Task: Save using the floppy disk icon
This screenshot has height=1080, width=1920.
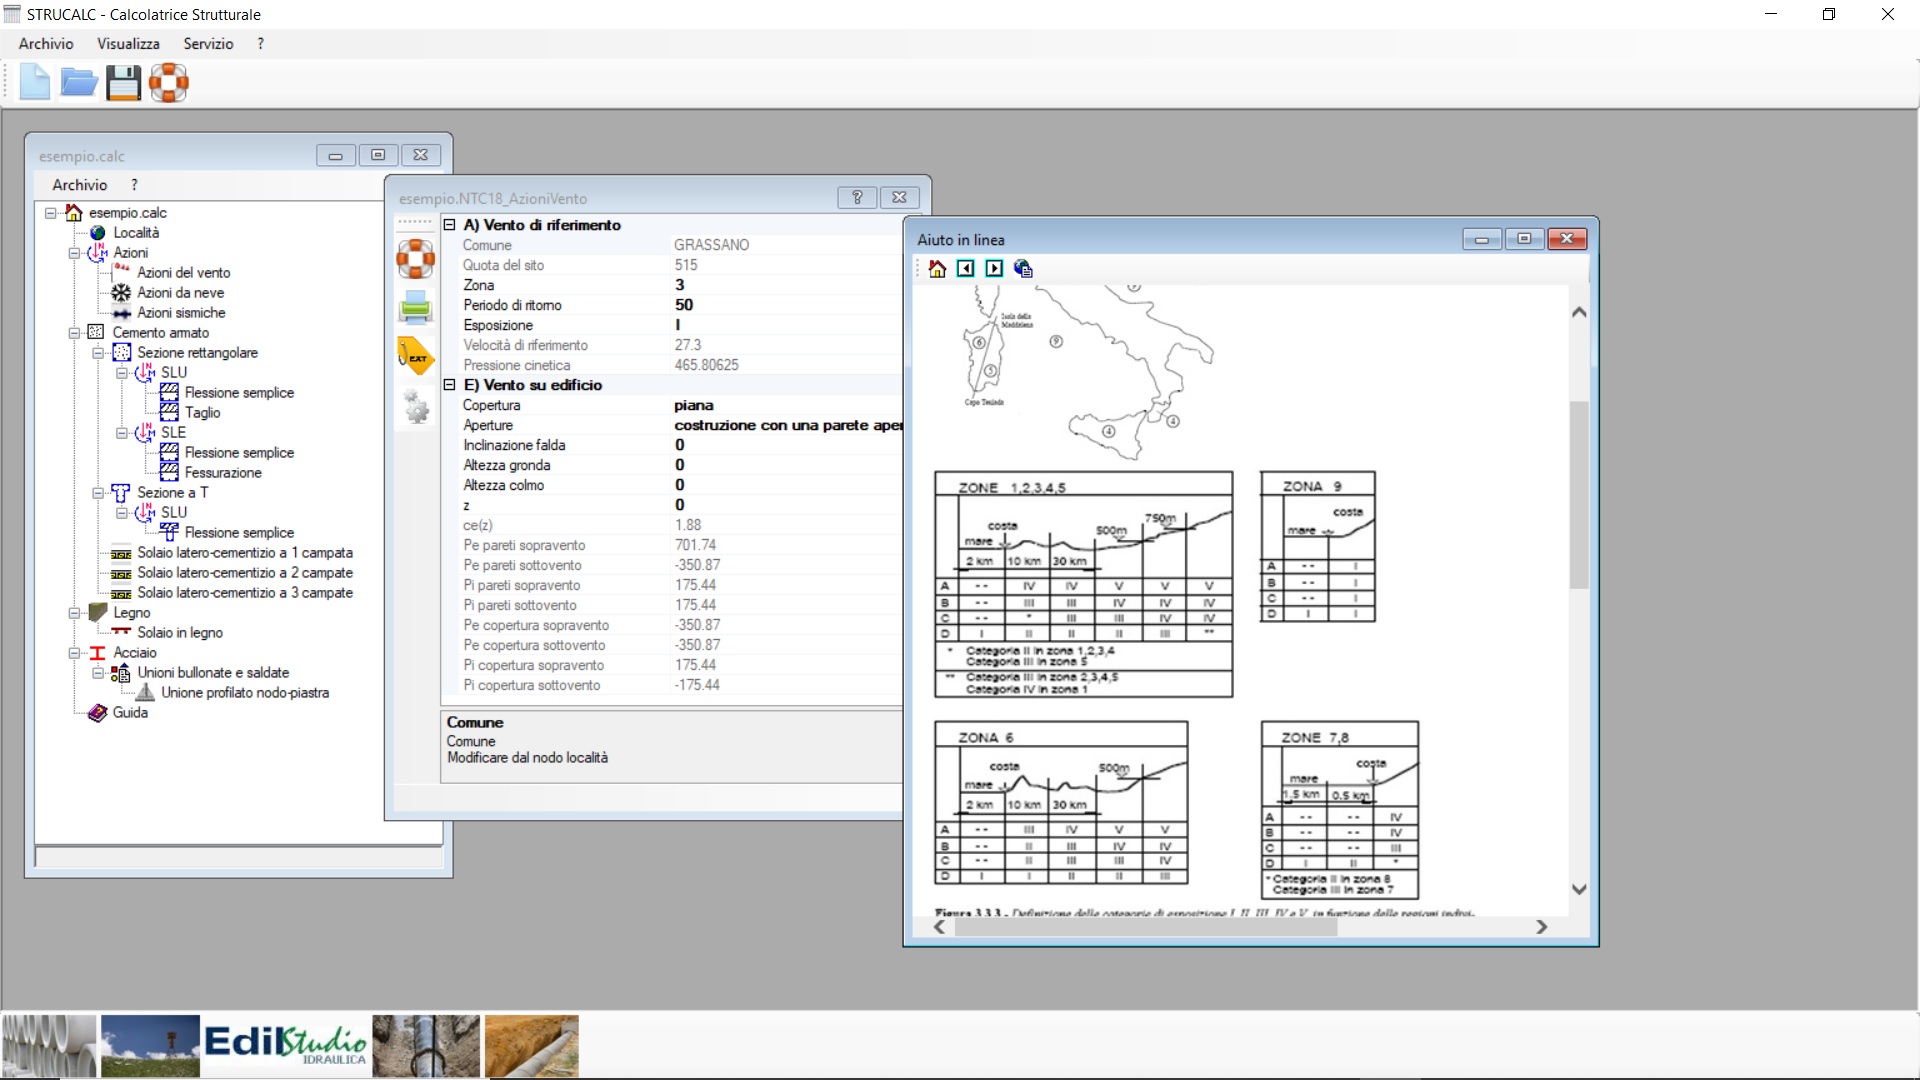Action: (x=123, y=82)
